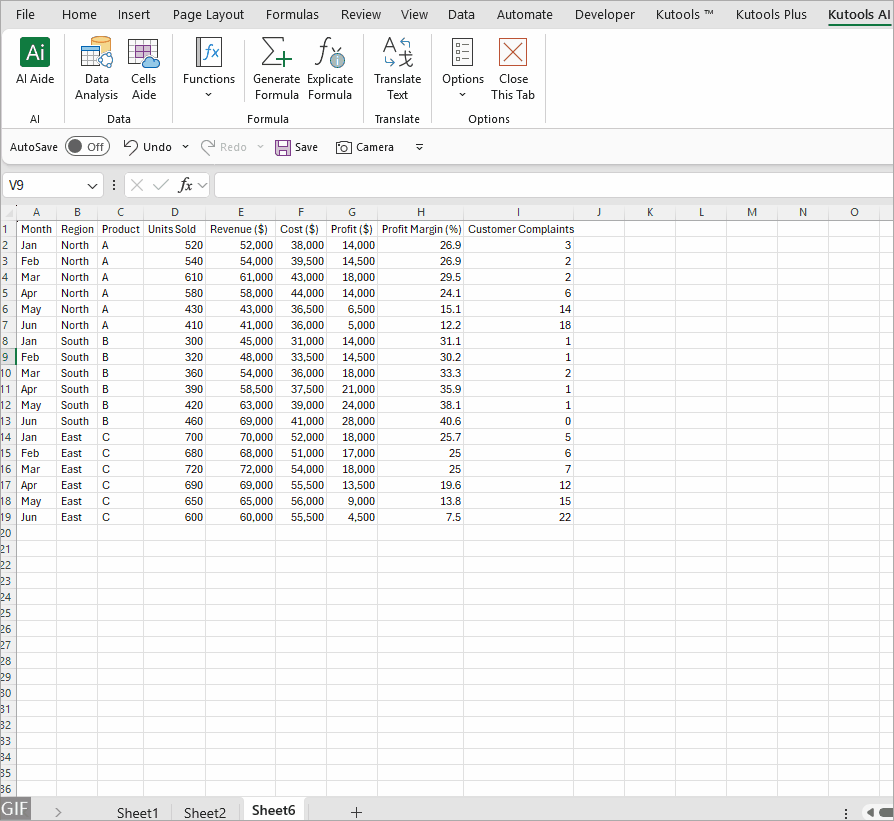Add a new worksheet with the plus button
This screenshot has height=821, width=894.
[356, 812]
